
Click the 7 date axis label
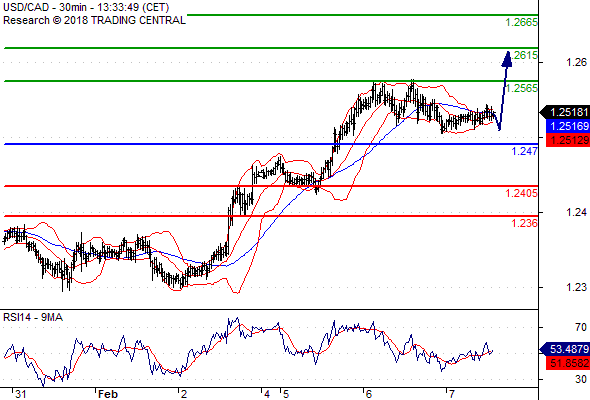452,394
